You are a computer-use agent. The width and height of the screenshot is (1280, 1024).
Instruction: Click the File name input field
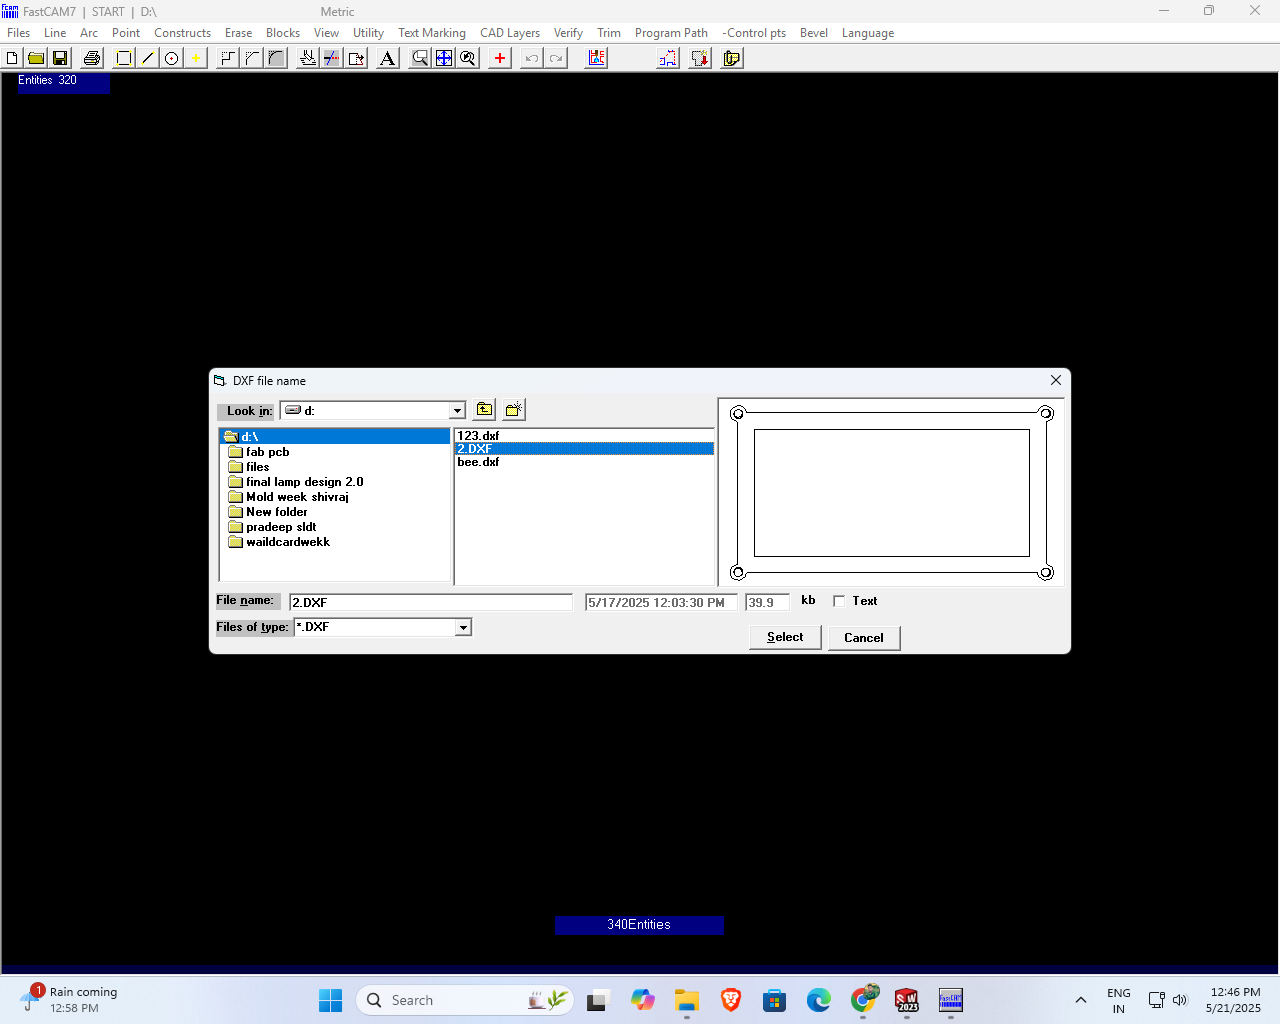[x=431, y=602]
